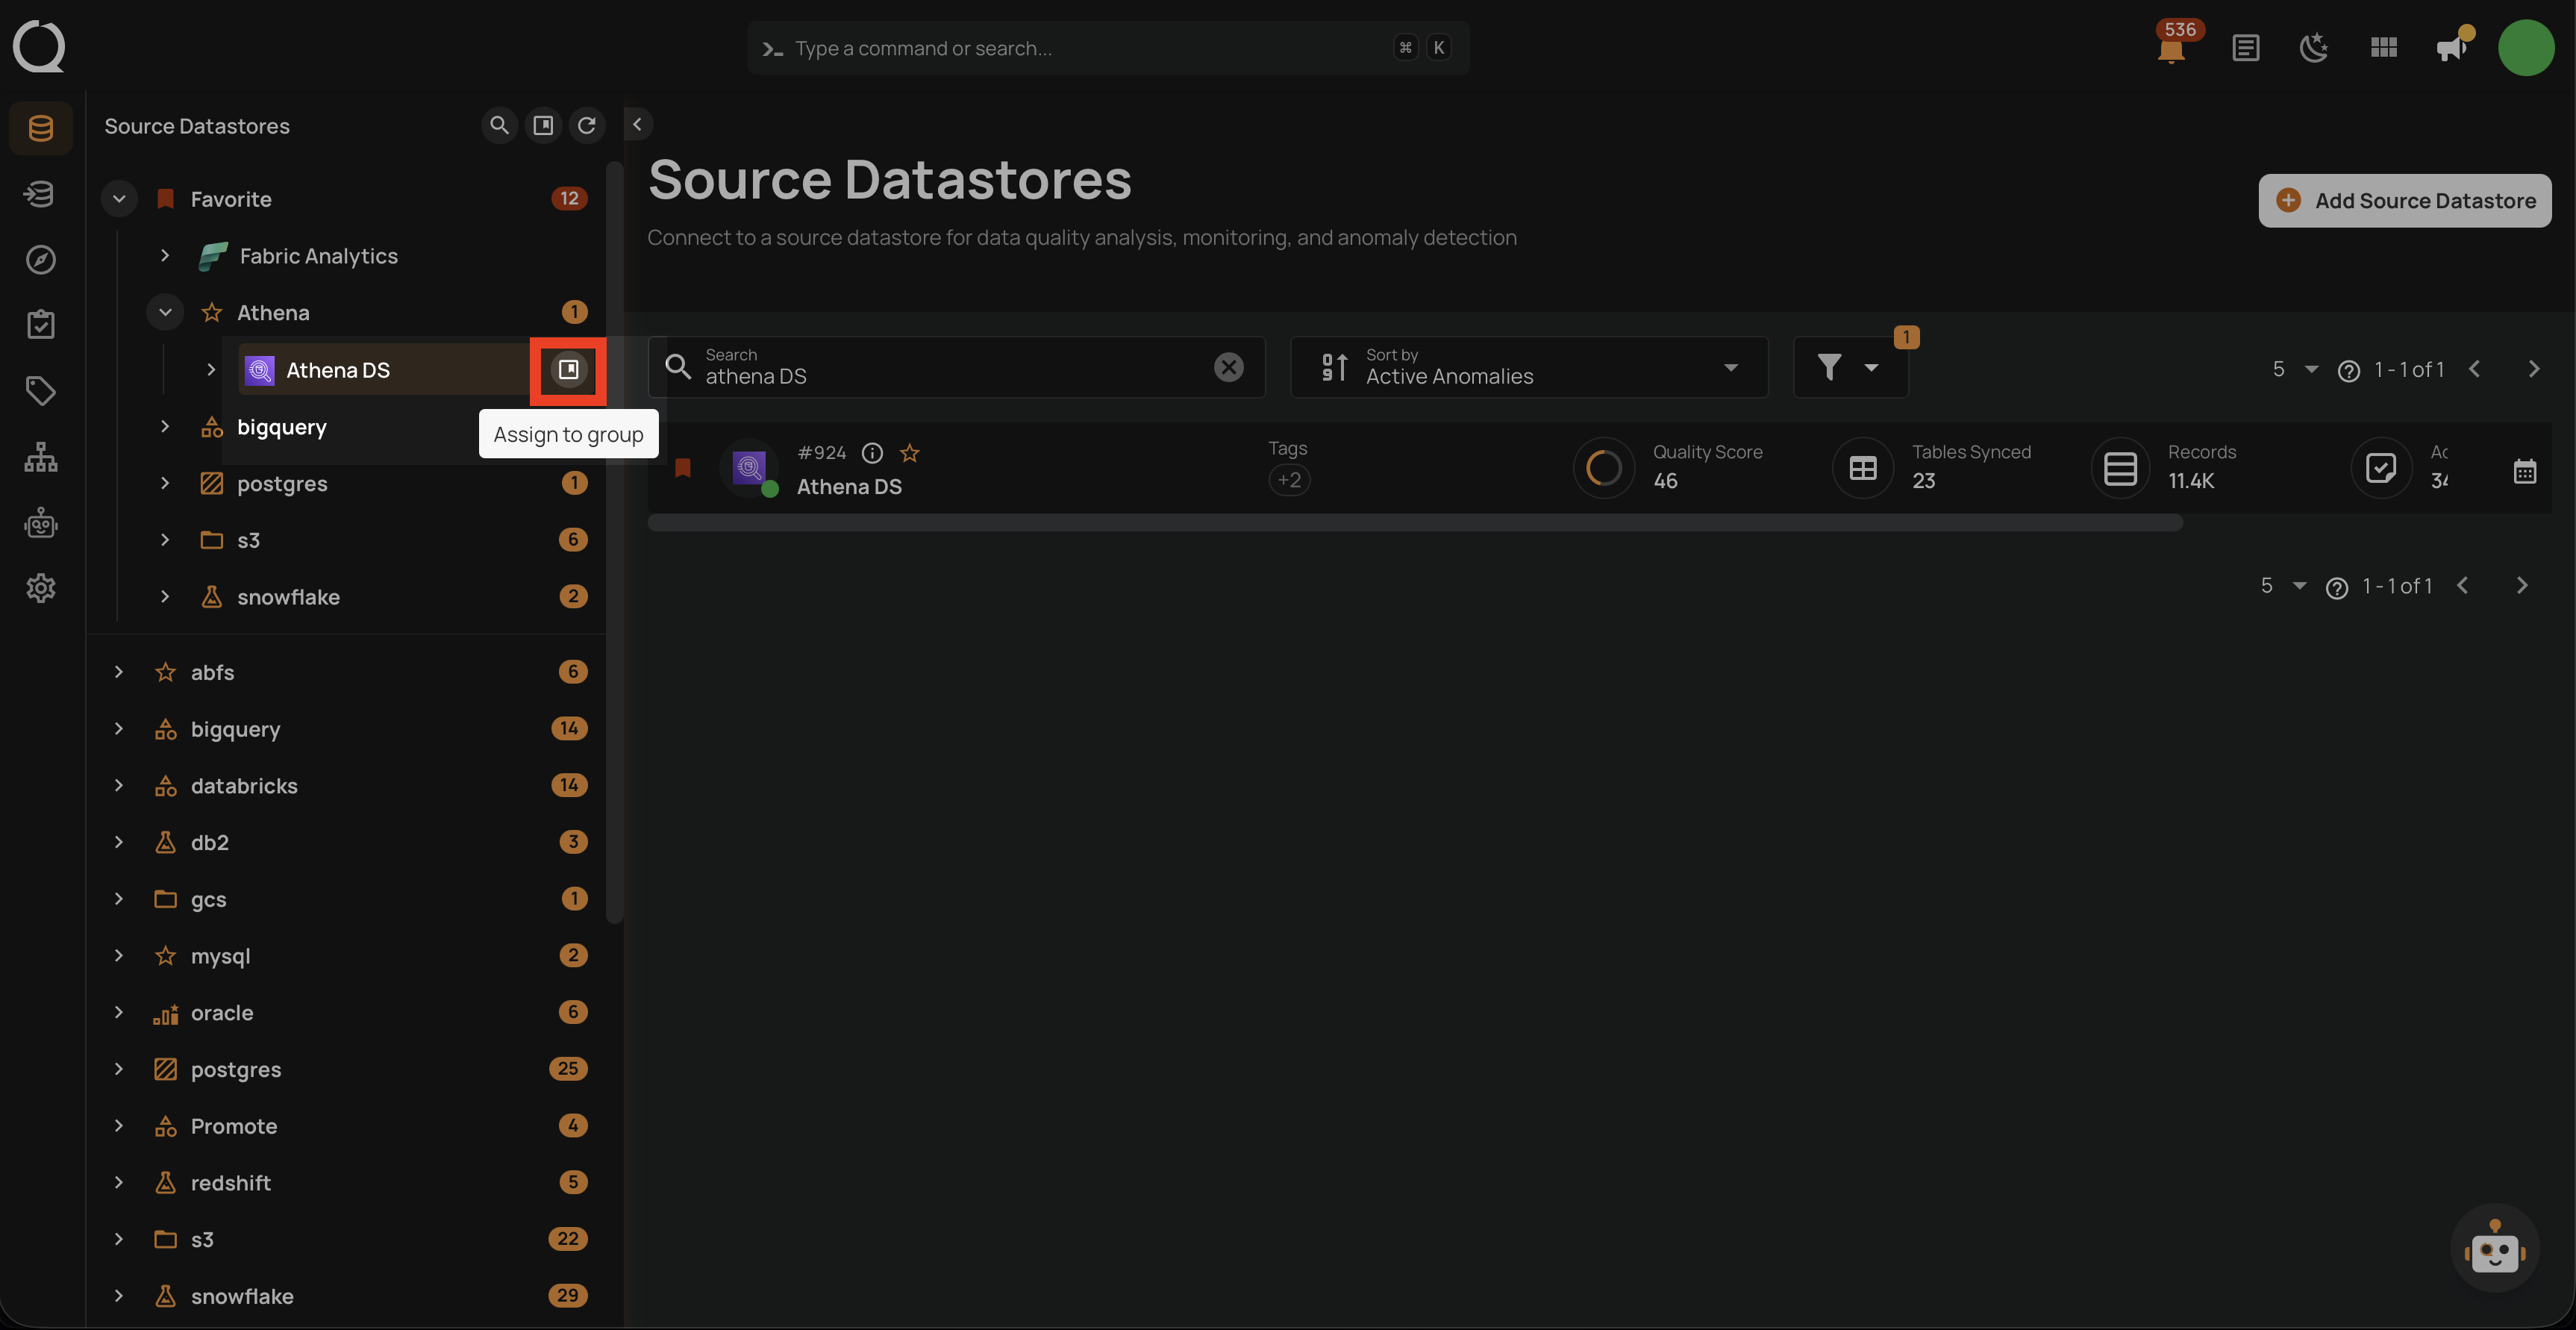Viewport: 2576px width, 1330px height.
Task: Toggle the bookmark flag on Athena DS row
Action: coord(684,467)
